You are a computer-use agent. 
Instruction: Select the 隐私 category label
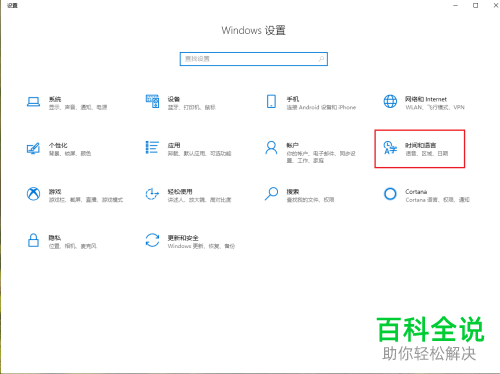(x=55, y=238)
